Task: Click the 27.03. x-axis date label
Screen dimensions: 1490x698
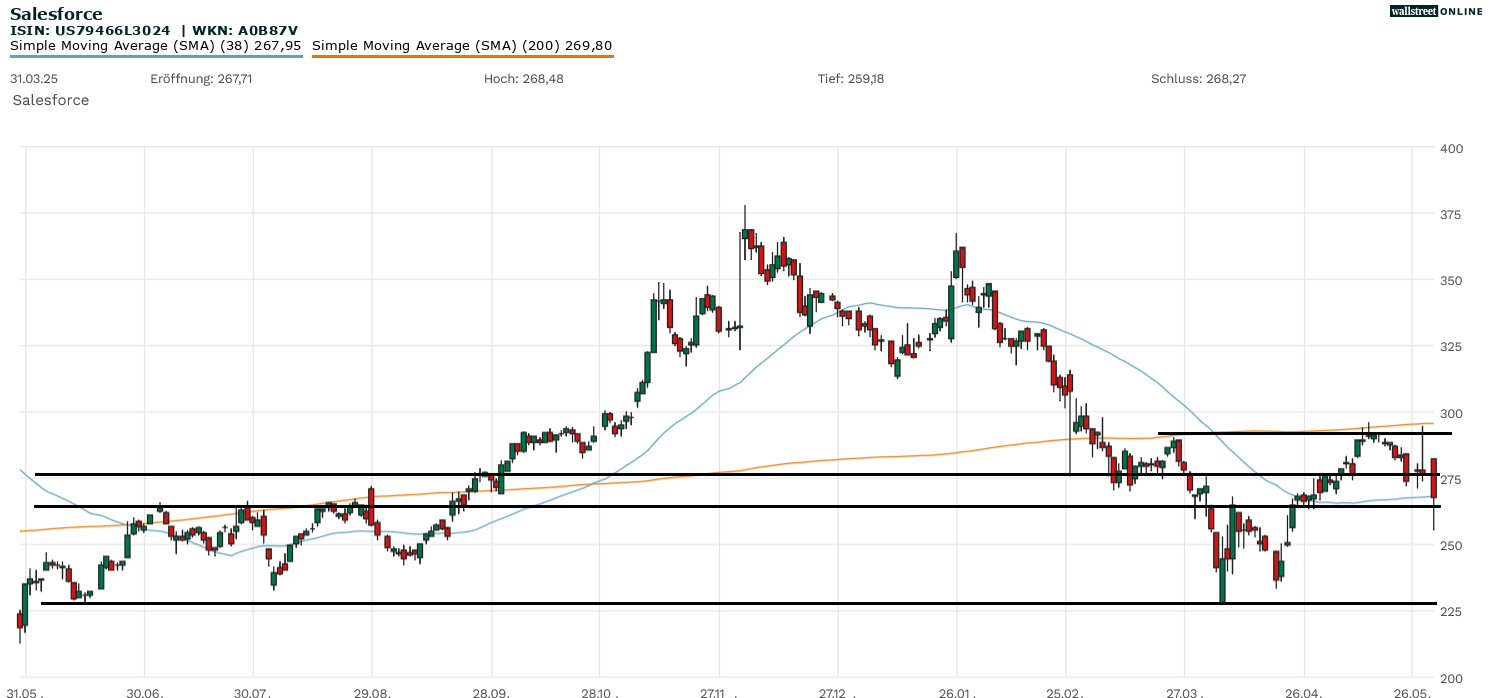Action: 1184,692
